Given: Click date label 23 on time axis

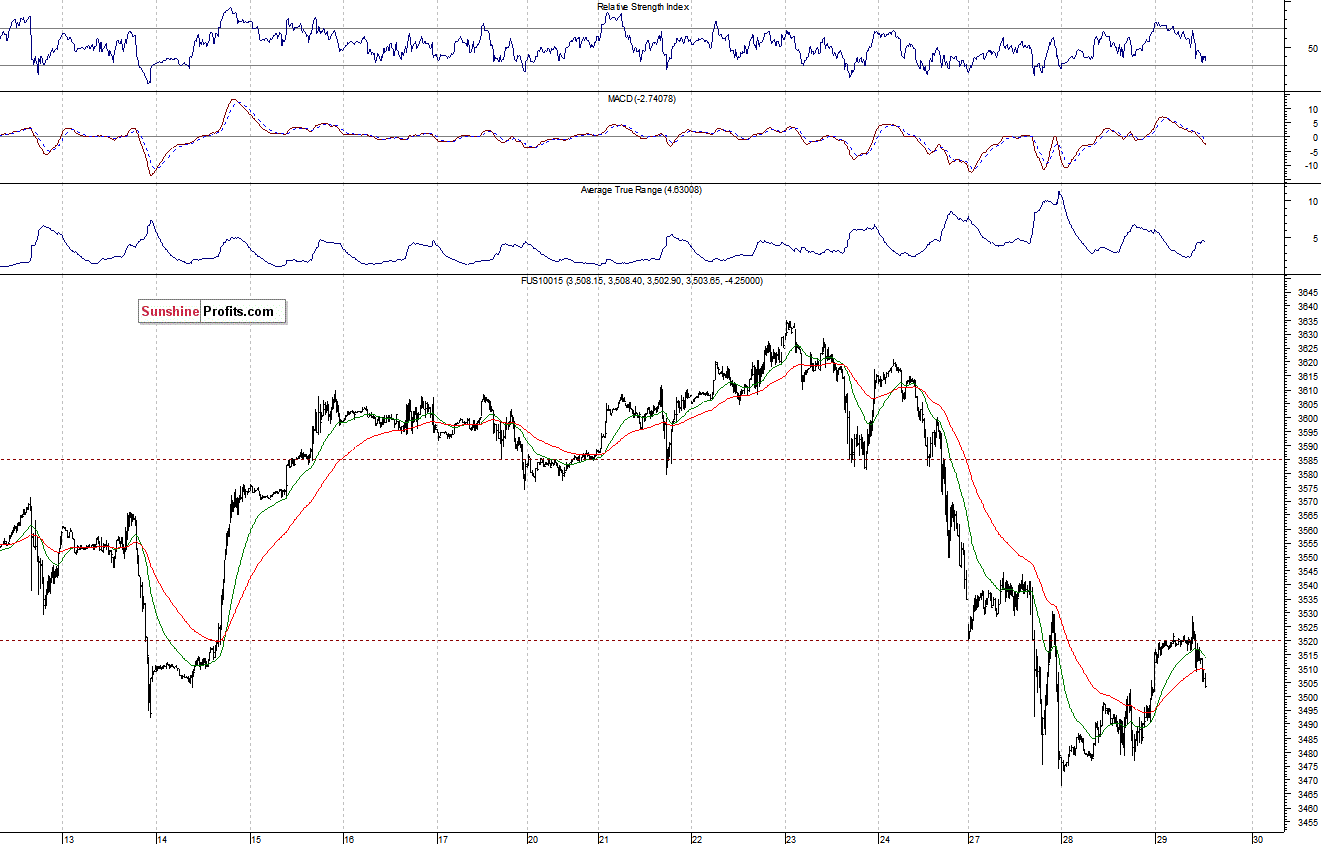Looking at the screenshot, I should click(x=791, y=838).
